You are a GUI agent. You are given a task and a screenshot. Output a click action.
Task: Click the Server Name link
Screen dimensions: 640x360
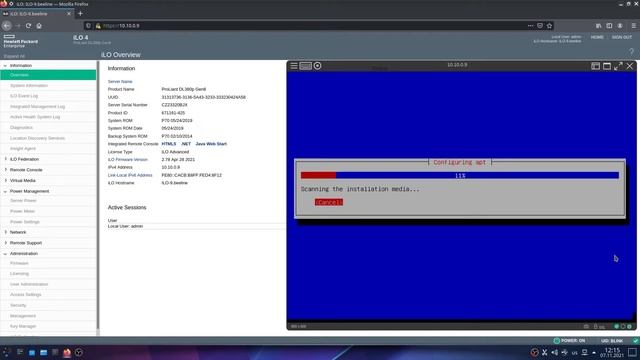pos(120,82)
